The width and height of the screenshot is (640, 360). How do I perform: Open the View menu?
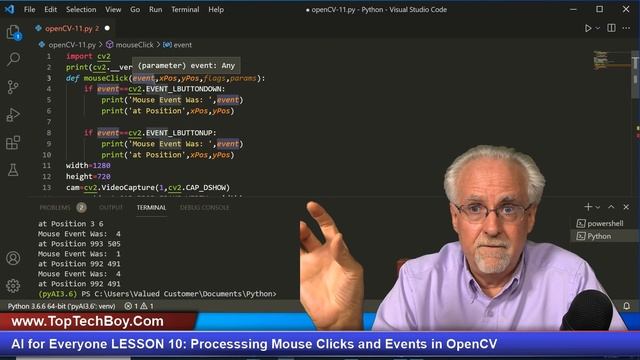(x=113, y=9)
